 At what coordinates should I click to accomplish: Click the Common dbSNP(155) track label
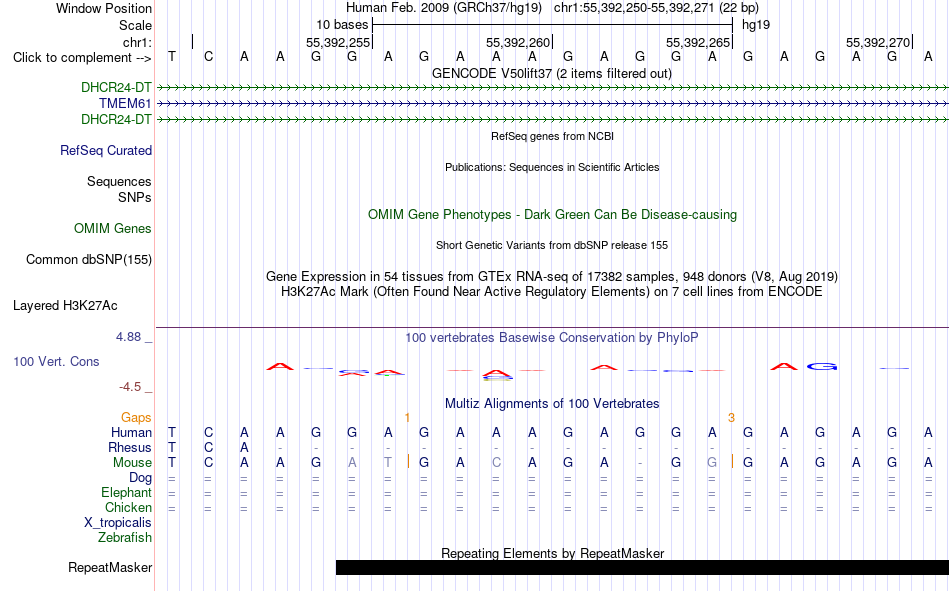(88, 259)
